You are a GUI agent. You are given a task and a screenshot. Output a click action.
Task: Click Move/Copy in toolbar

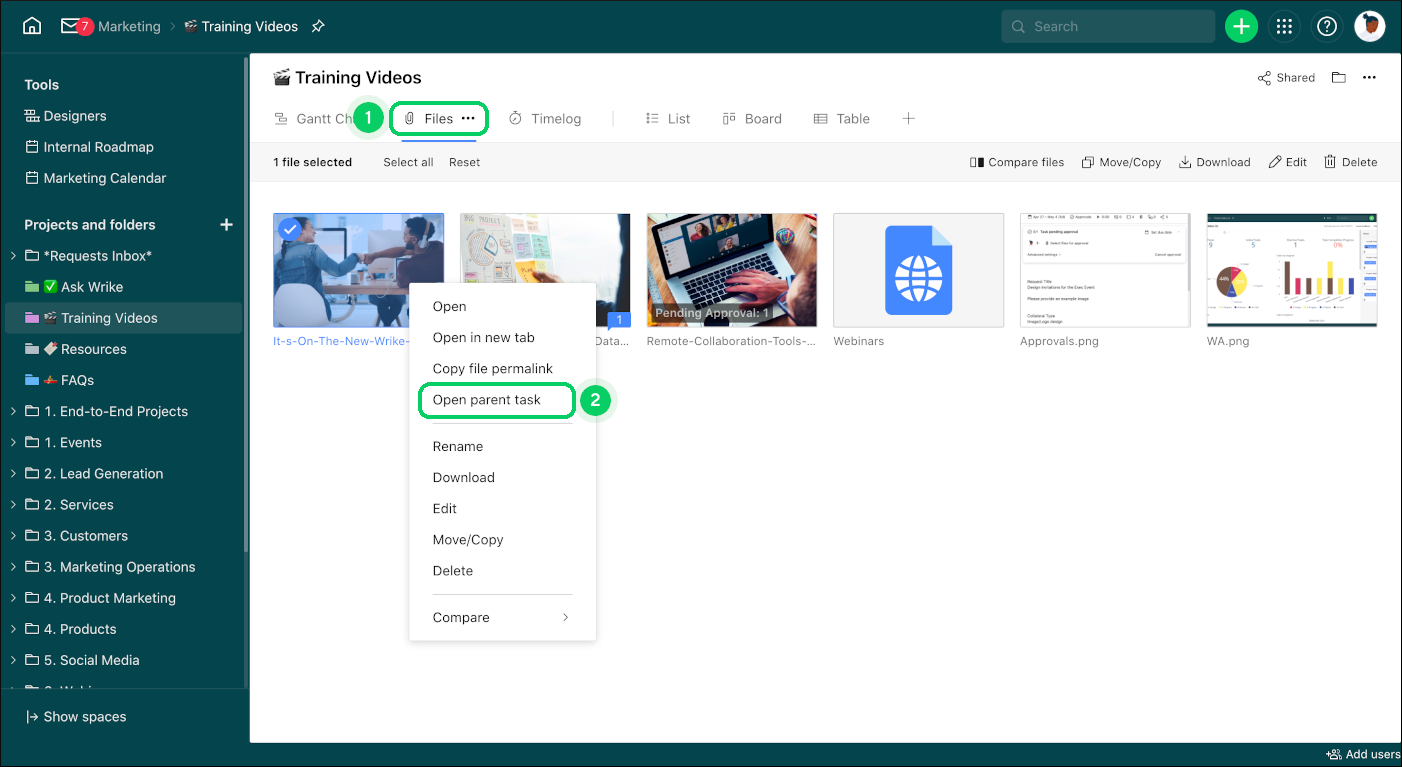(x=1121, y=162)
